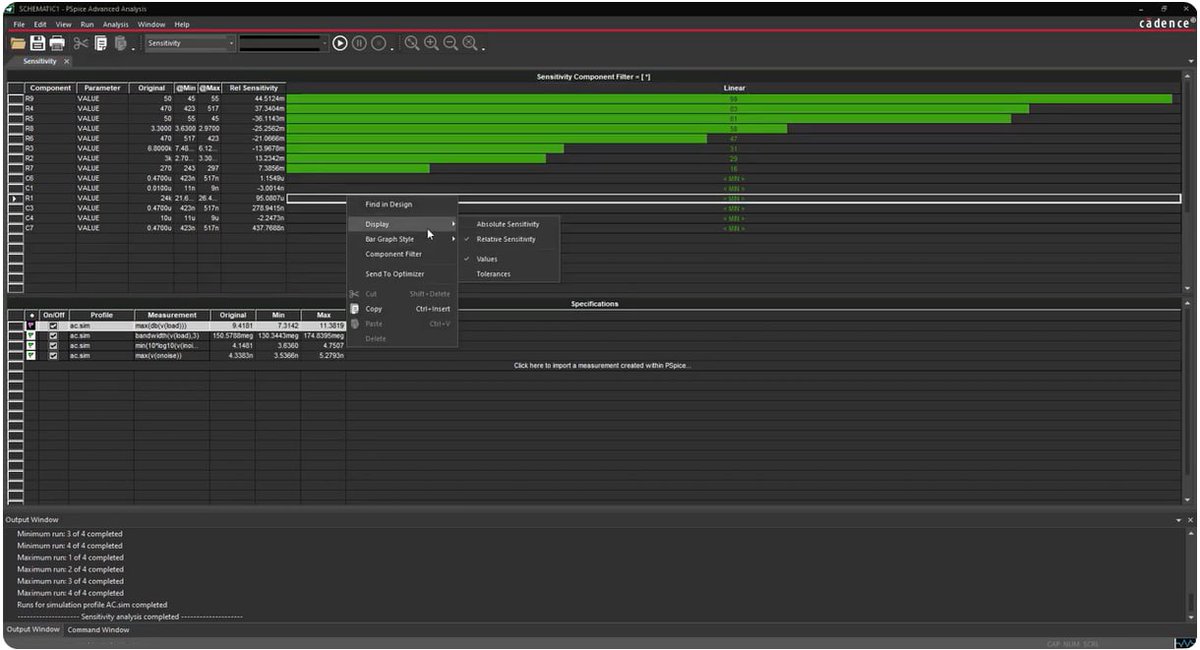Click the R4 sensitivity bar
The height and width of the screenshot is (650, 1200).
658,109
